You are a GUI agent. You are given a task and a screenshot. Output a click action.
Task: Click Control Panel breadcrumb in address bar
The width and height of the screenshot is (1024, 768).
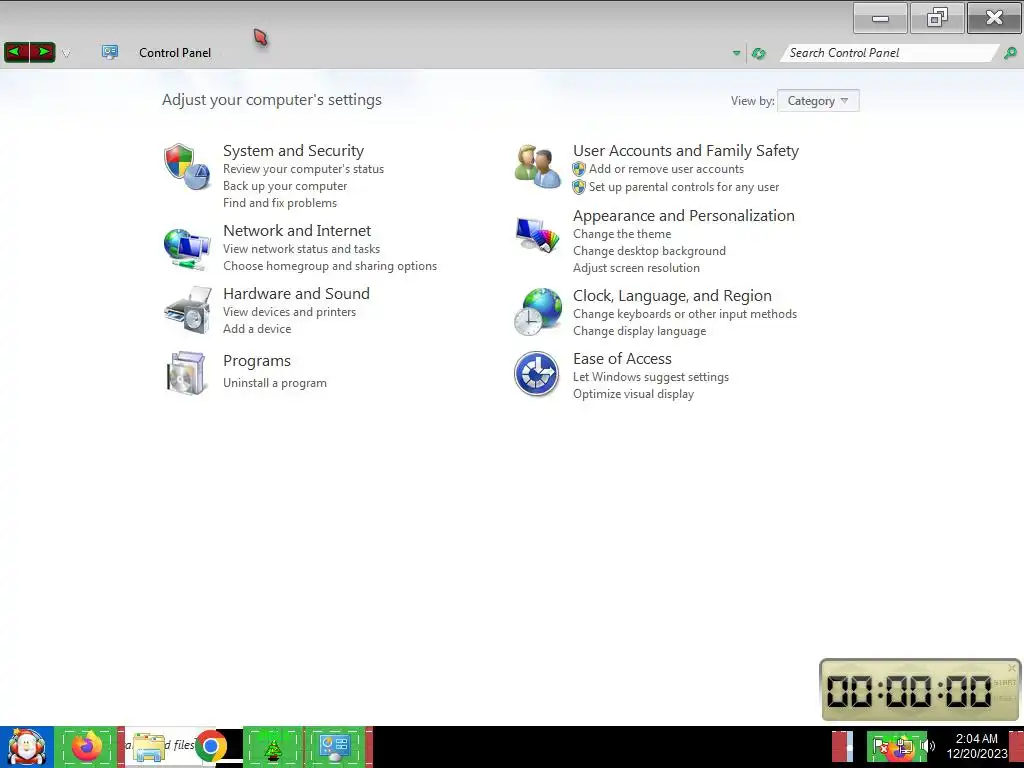(175, 53)
